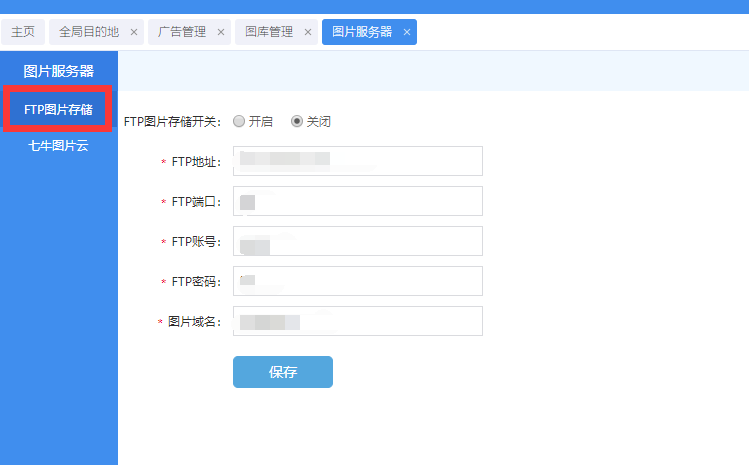Click into the FTP账号 field
Image resolution: width=749 pixels, height=465 pixels.
pos(357,241)
